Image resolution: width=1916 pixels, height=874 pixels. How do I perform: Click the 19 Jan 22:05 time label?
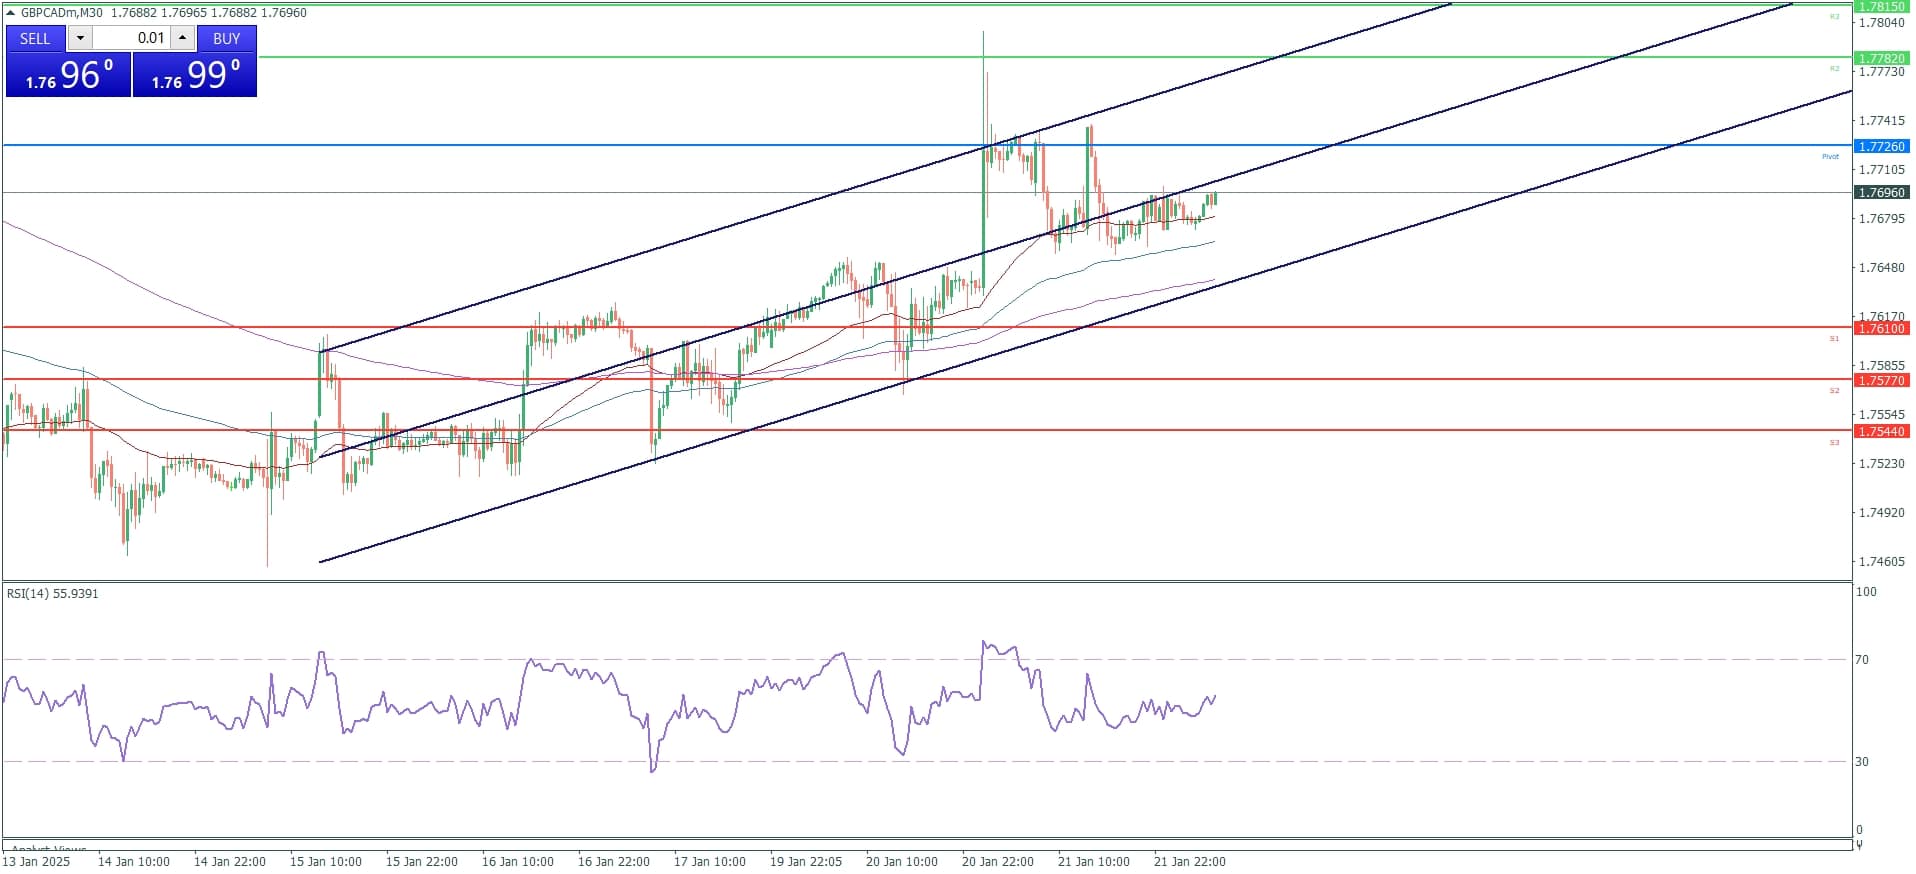pyautogui.click(x=806, y=861)
